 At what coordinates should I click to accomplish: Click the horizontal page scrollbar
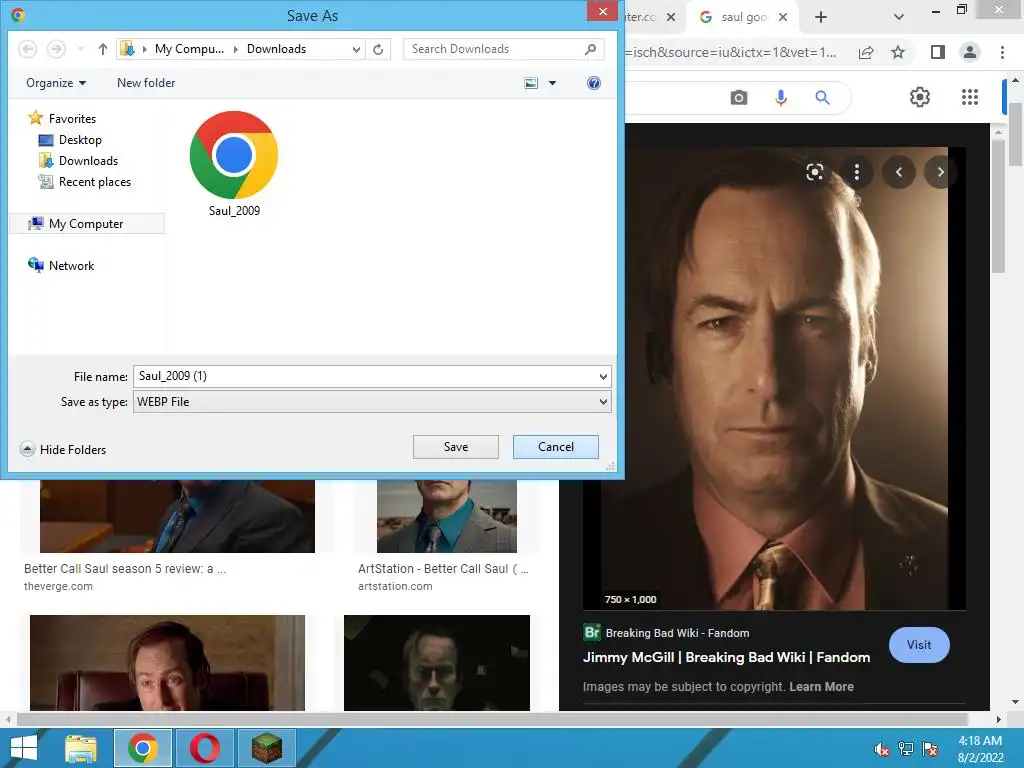pos(491,719)
